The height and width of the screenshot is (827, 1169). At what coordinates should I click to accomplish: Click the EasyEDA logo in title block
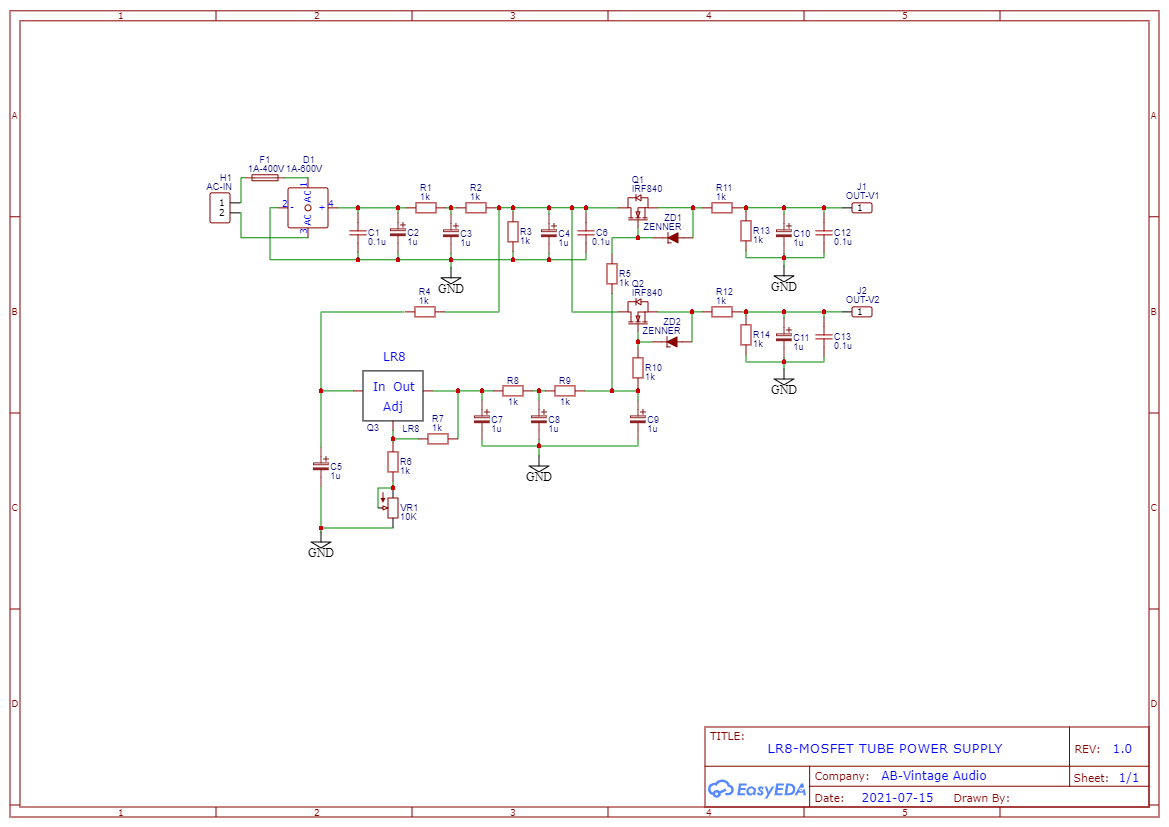[x=757, y=789]
